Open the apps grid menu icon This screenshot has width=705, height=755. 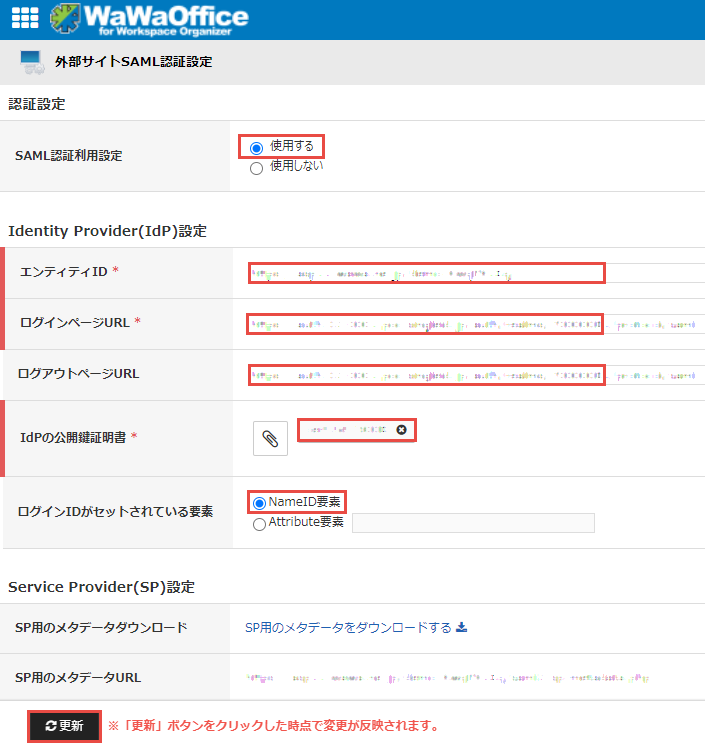[x=24, y=18]
